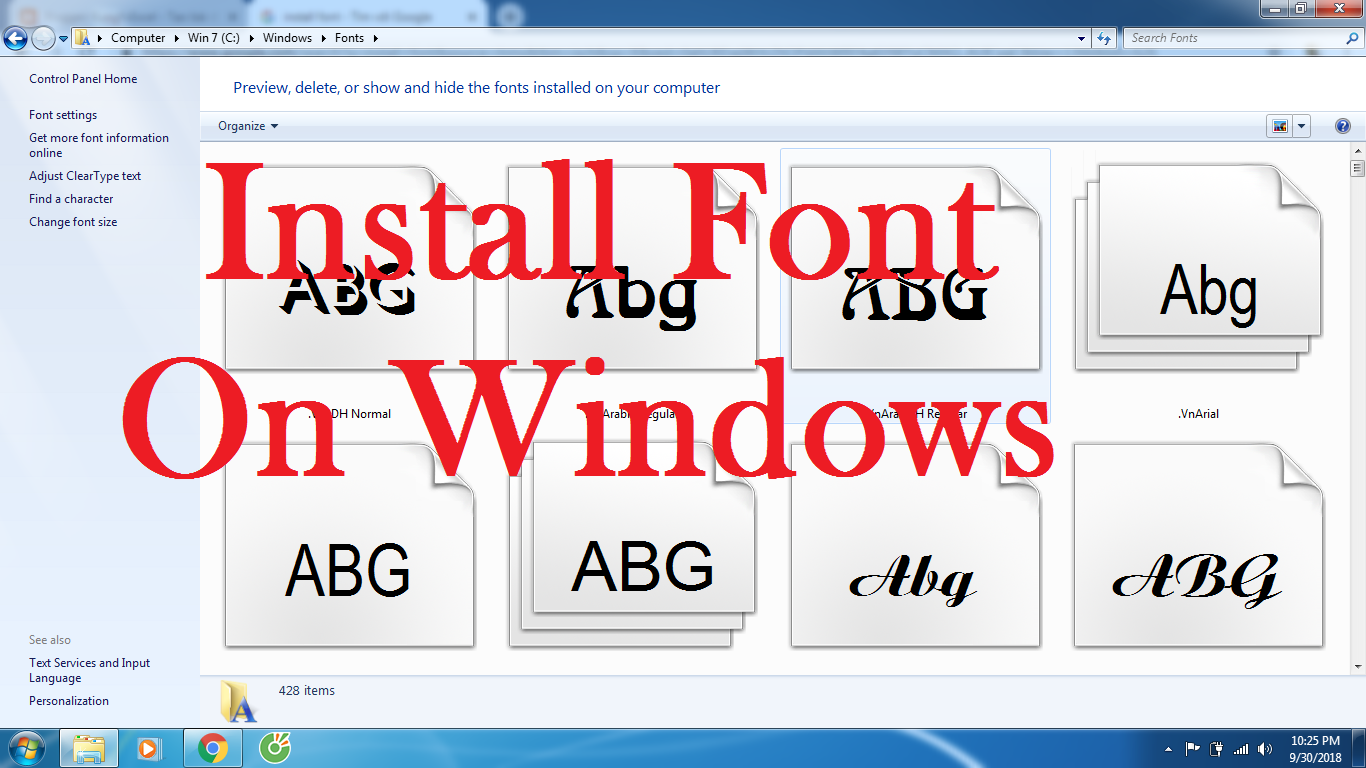Expand the Fonts breadcrumb arrow
The height and width of the screenshot is (768, 1366).
click(x=375, y=38)
